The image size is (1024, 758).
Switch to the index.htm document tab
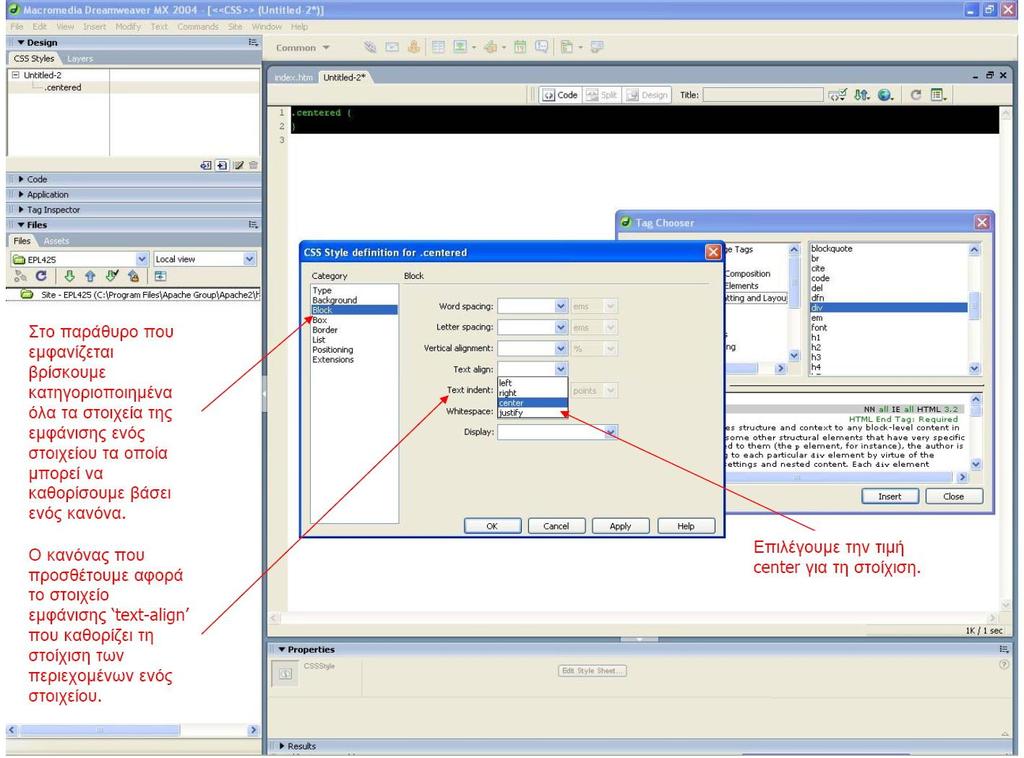click(x=293, y=77)
